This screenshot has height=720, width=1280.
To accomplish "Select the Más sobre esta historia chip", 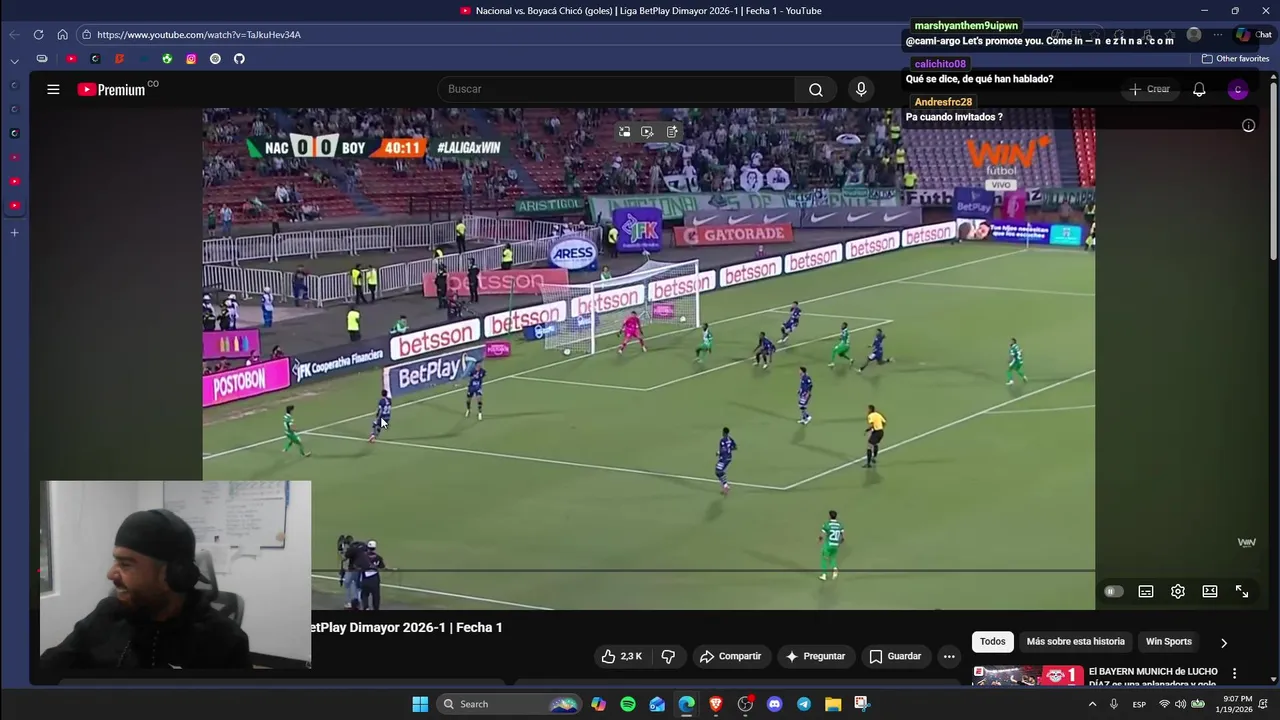I will 1076,641.
